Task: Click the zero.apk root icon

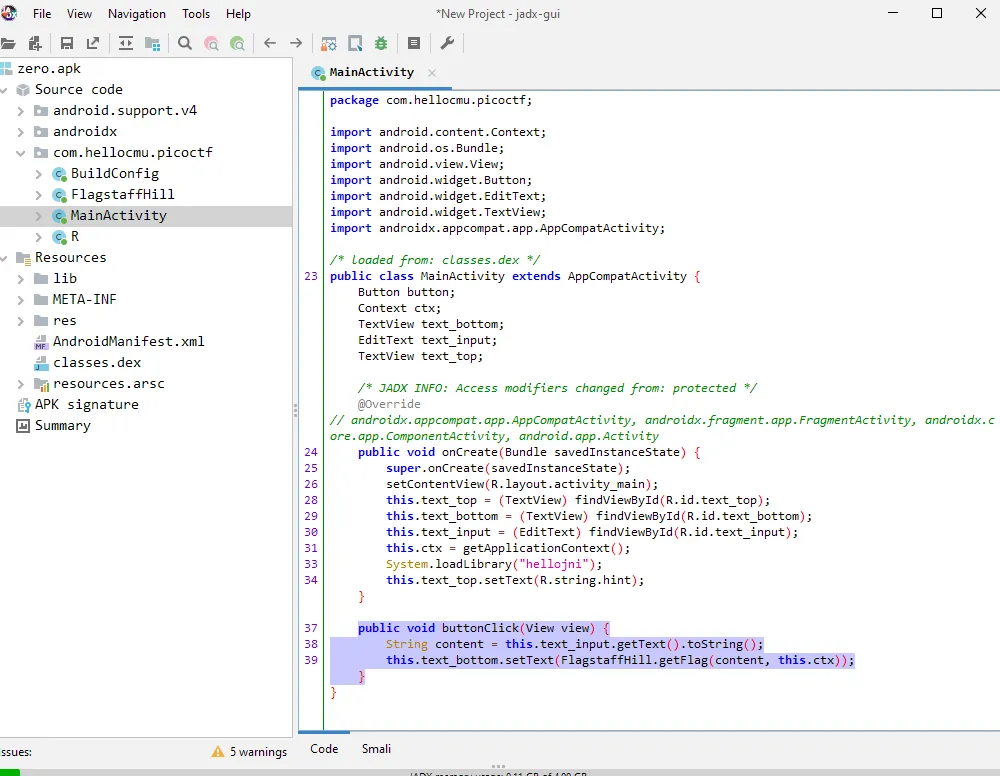Action: click(6, 68)
